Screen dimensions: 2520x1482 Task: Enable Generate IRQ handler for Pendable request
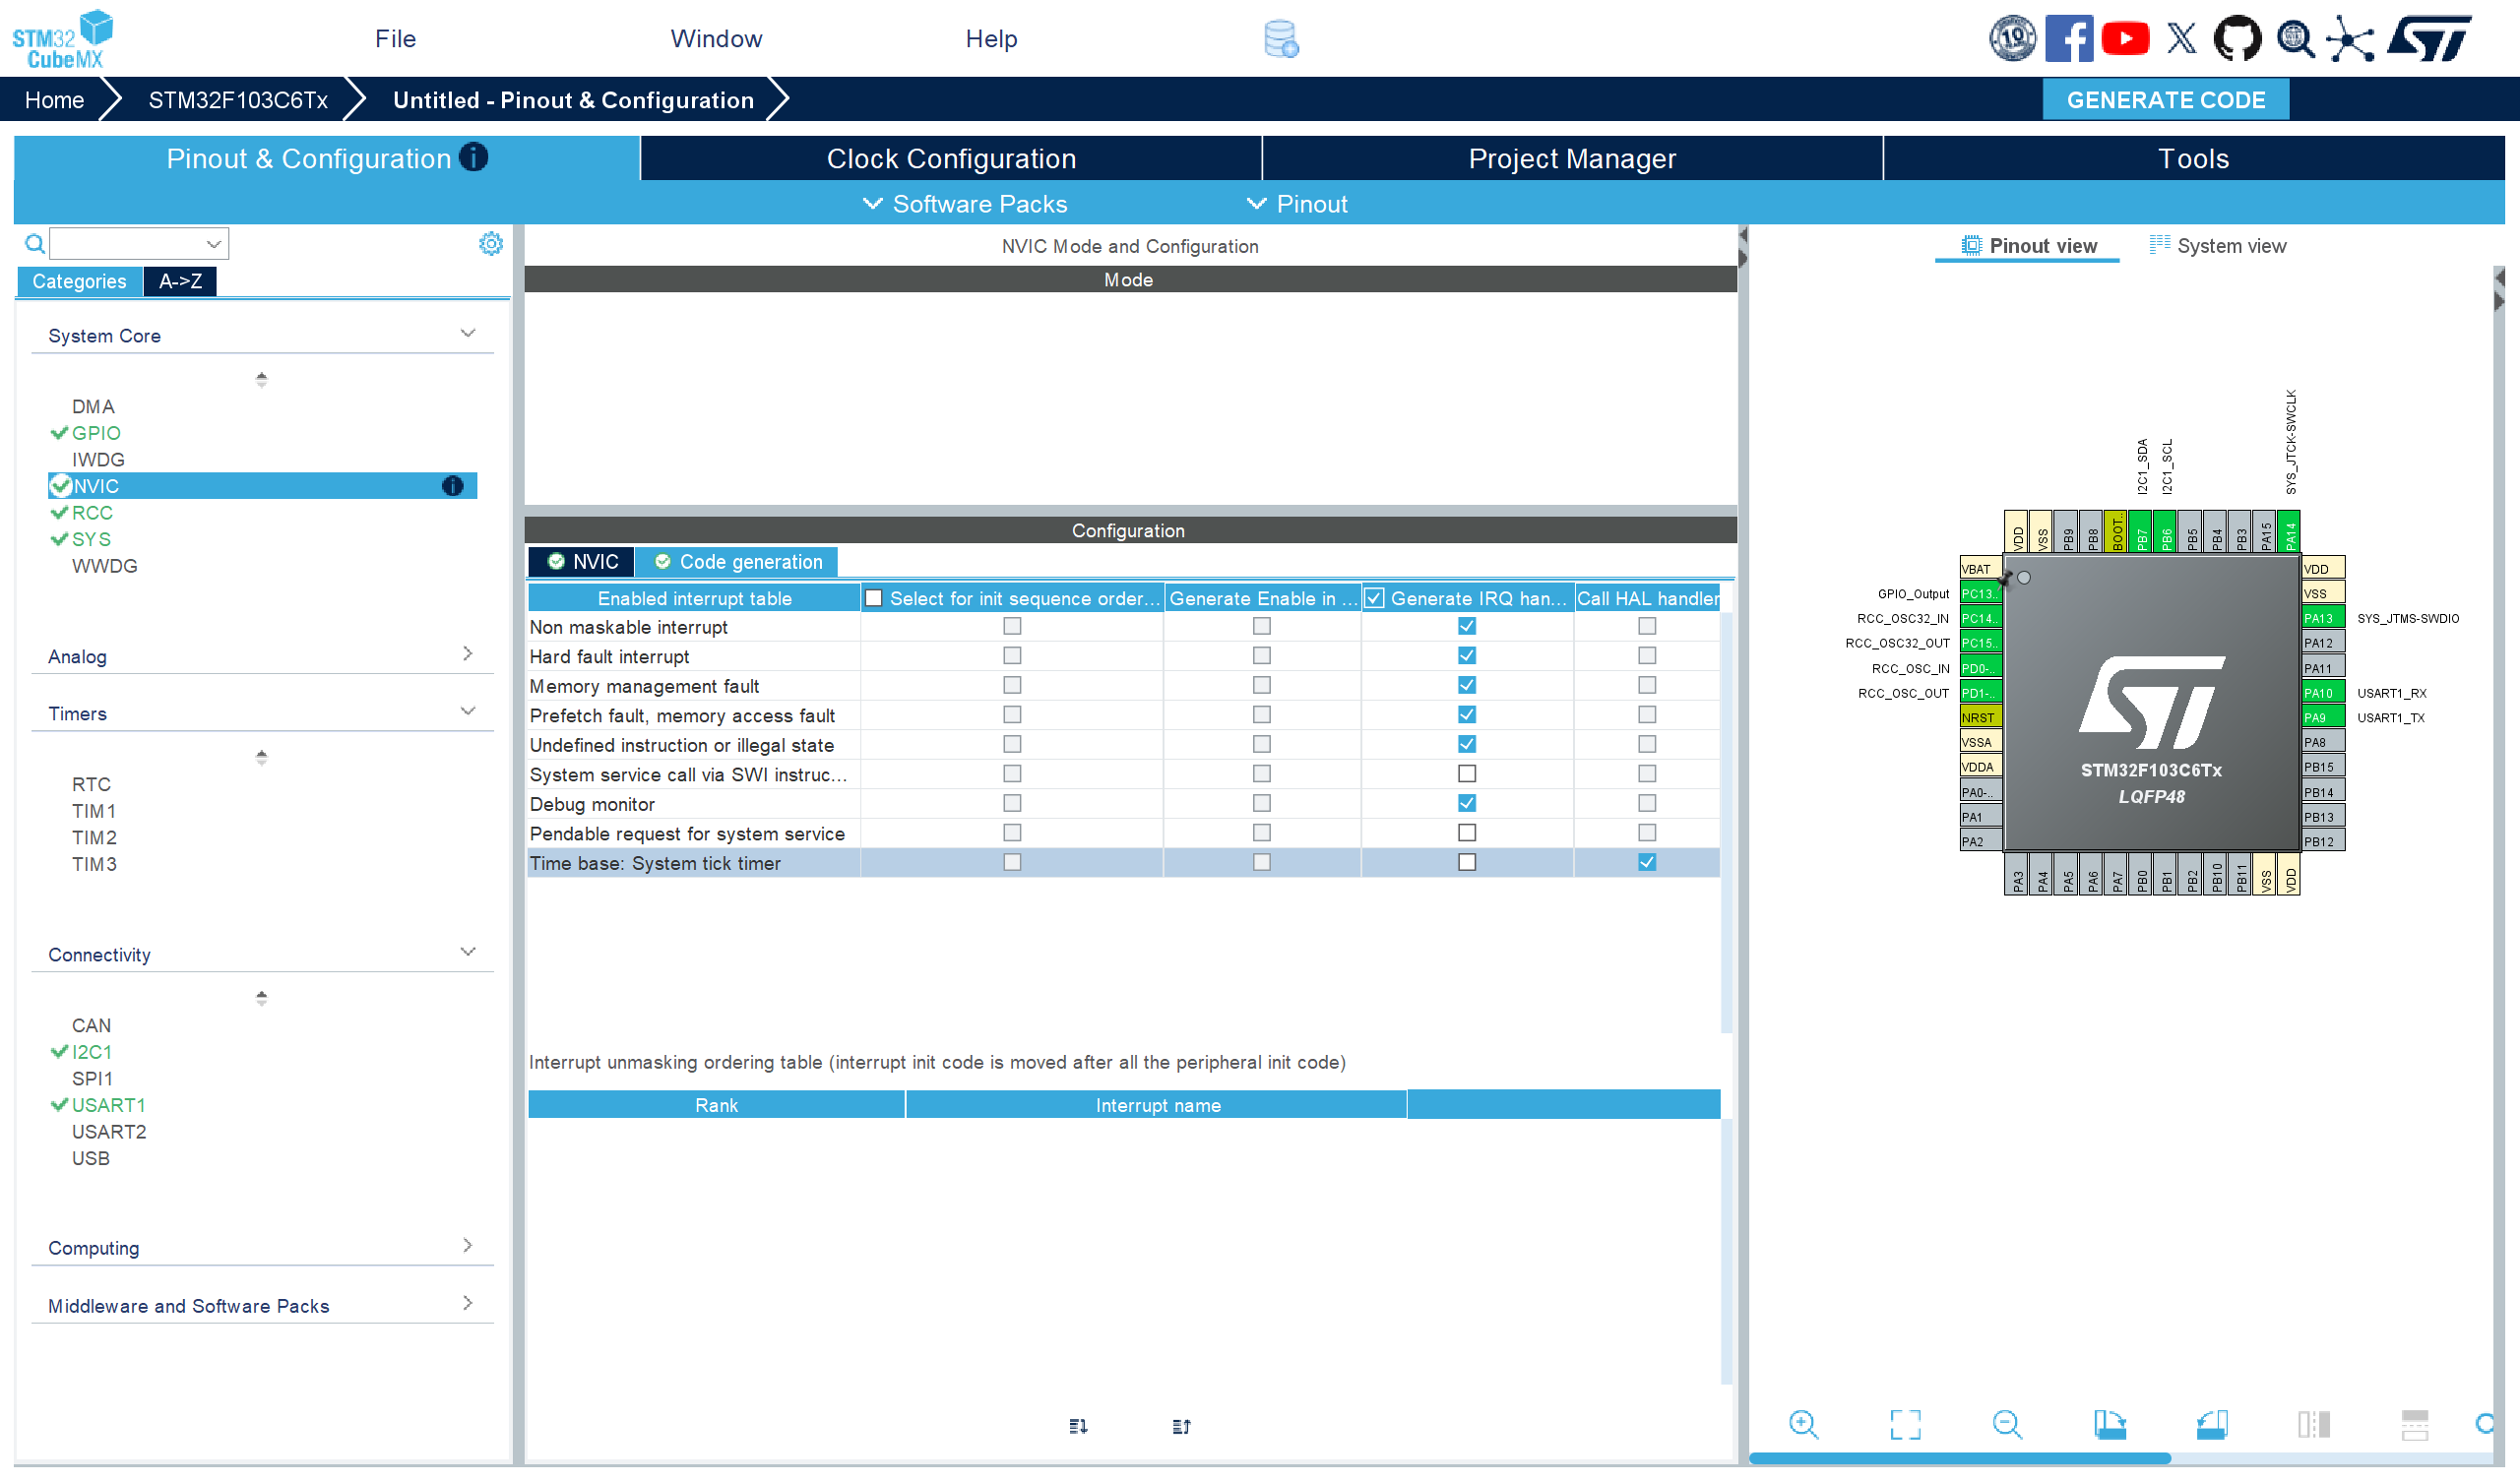tap(1467, 832)
